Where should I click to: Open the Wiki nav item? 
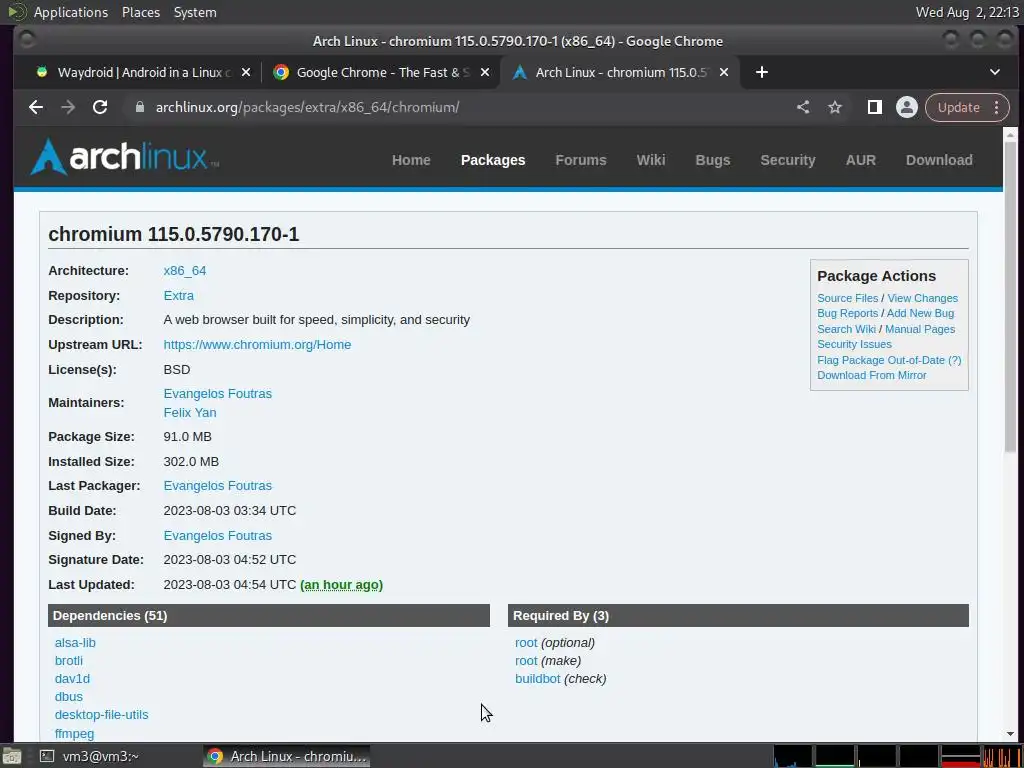pos(650,160)
